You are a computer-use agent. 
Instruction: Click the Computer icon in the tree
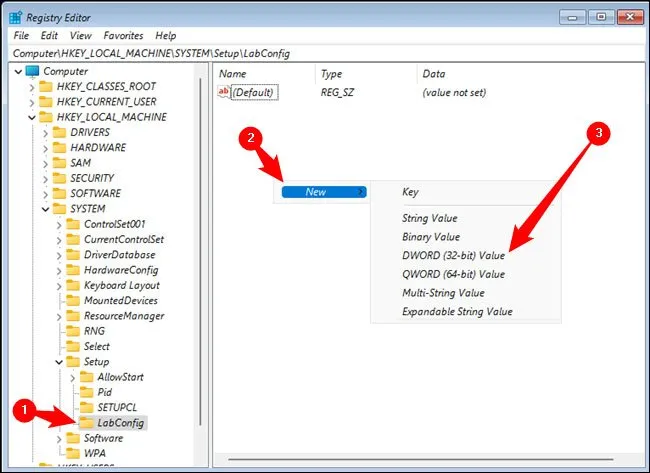pos(32,72)
